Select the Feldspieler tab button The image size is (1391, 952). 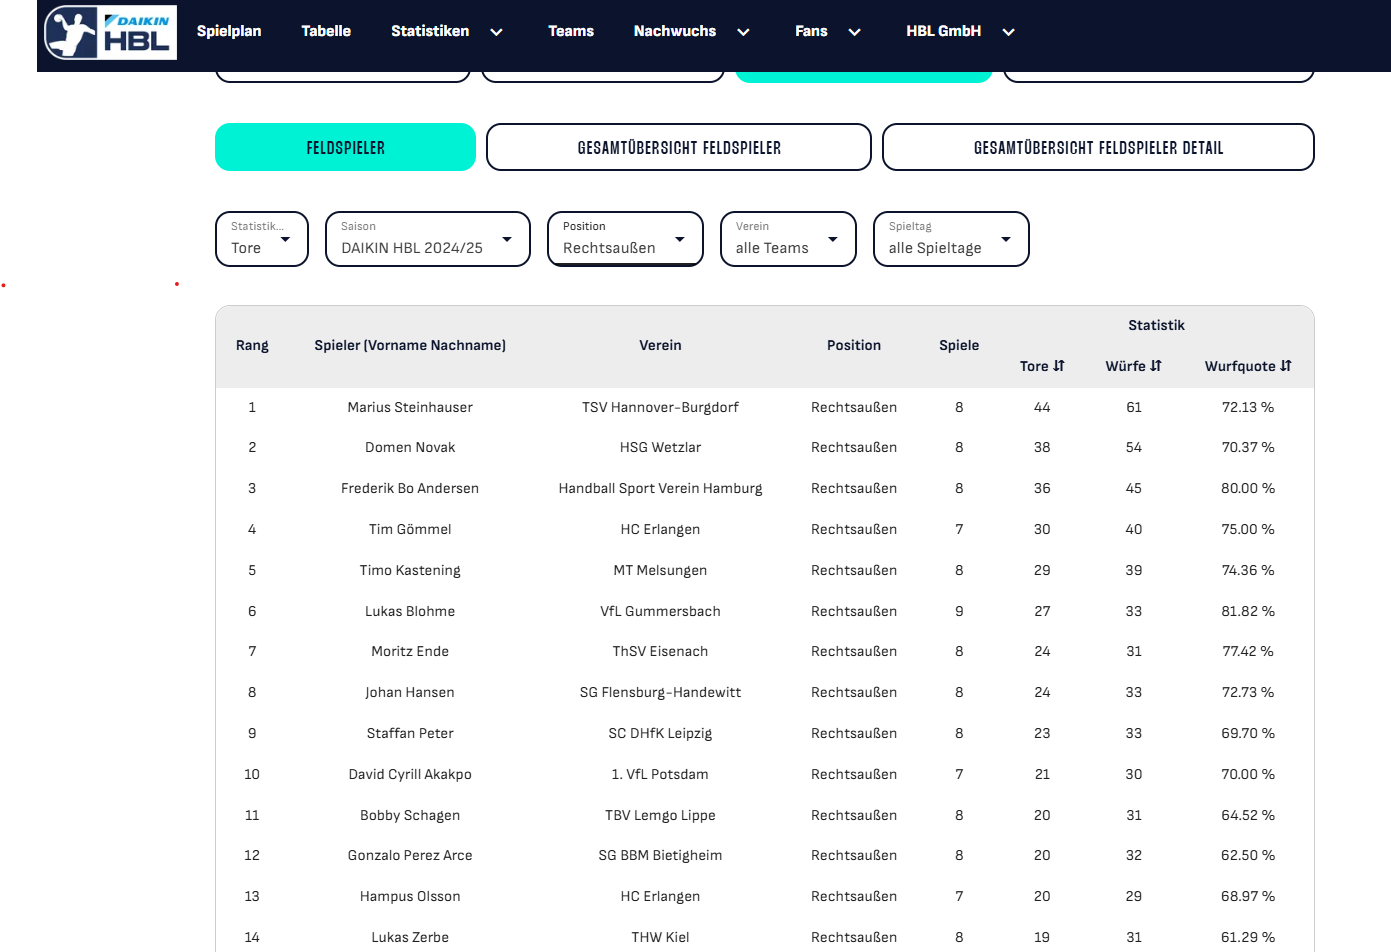pos(345,147)
